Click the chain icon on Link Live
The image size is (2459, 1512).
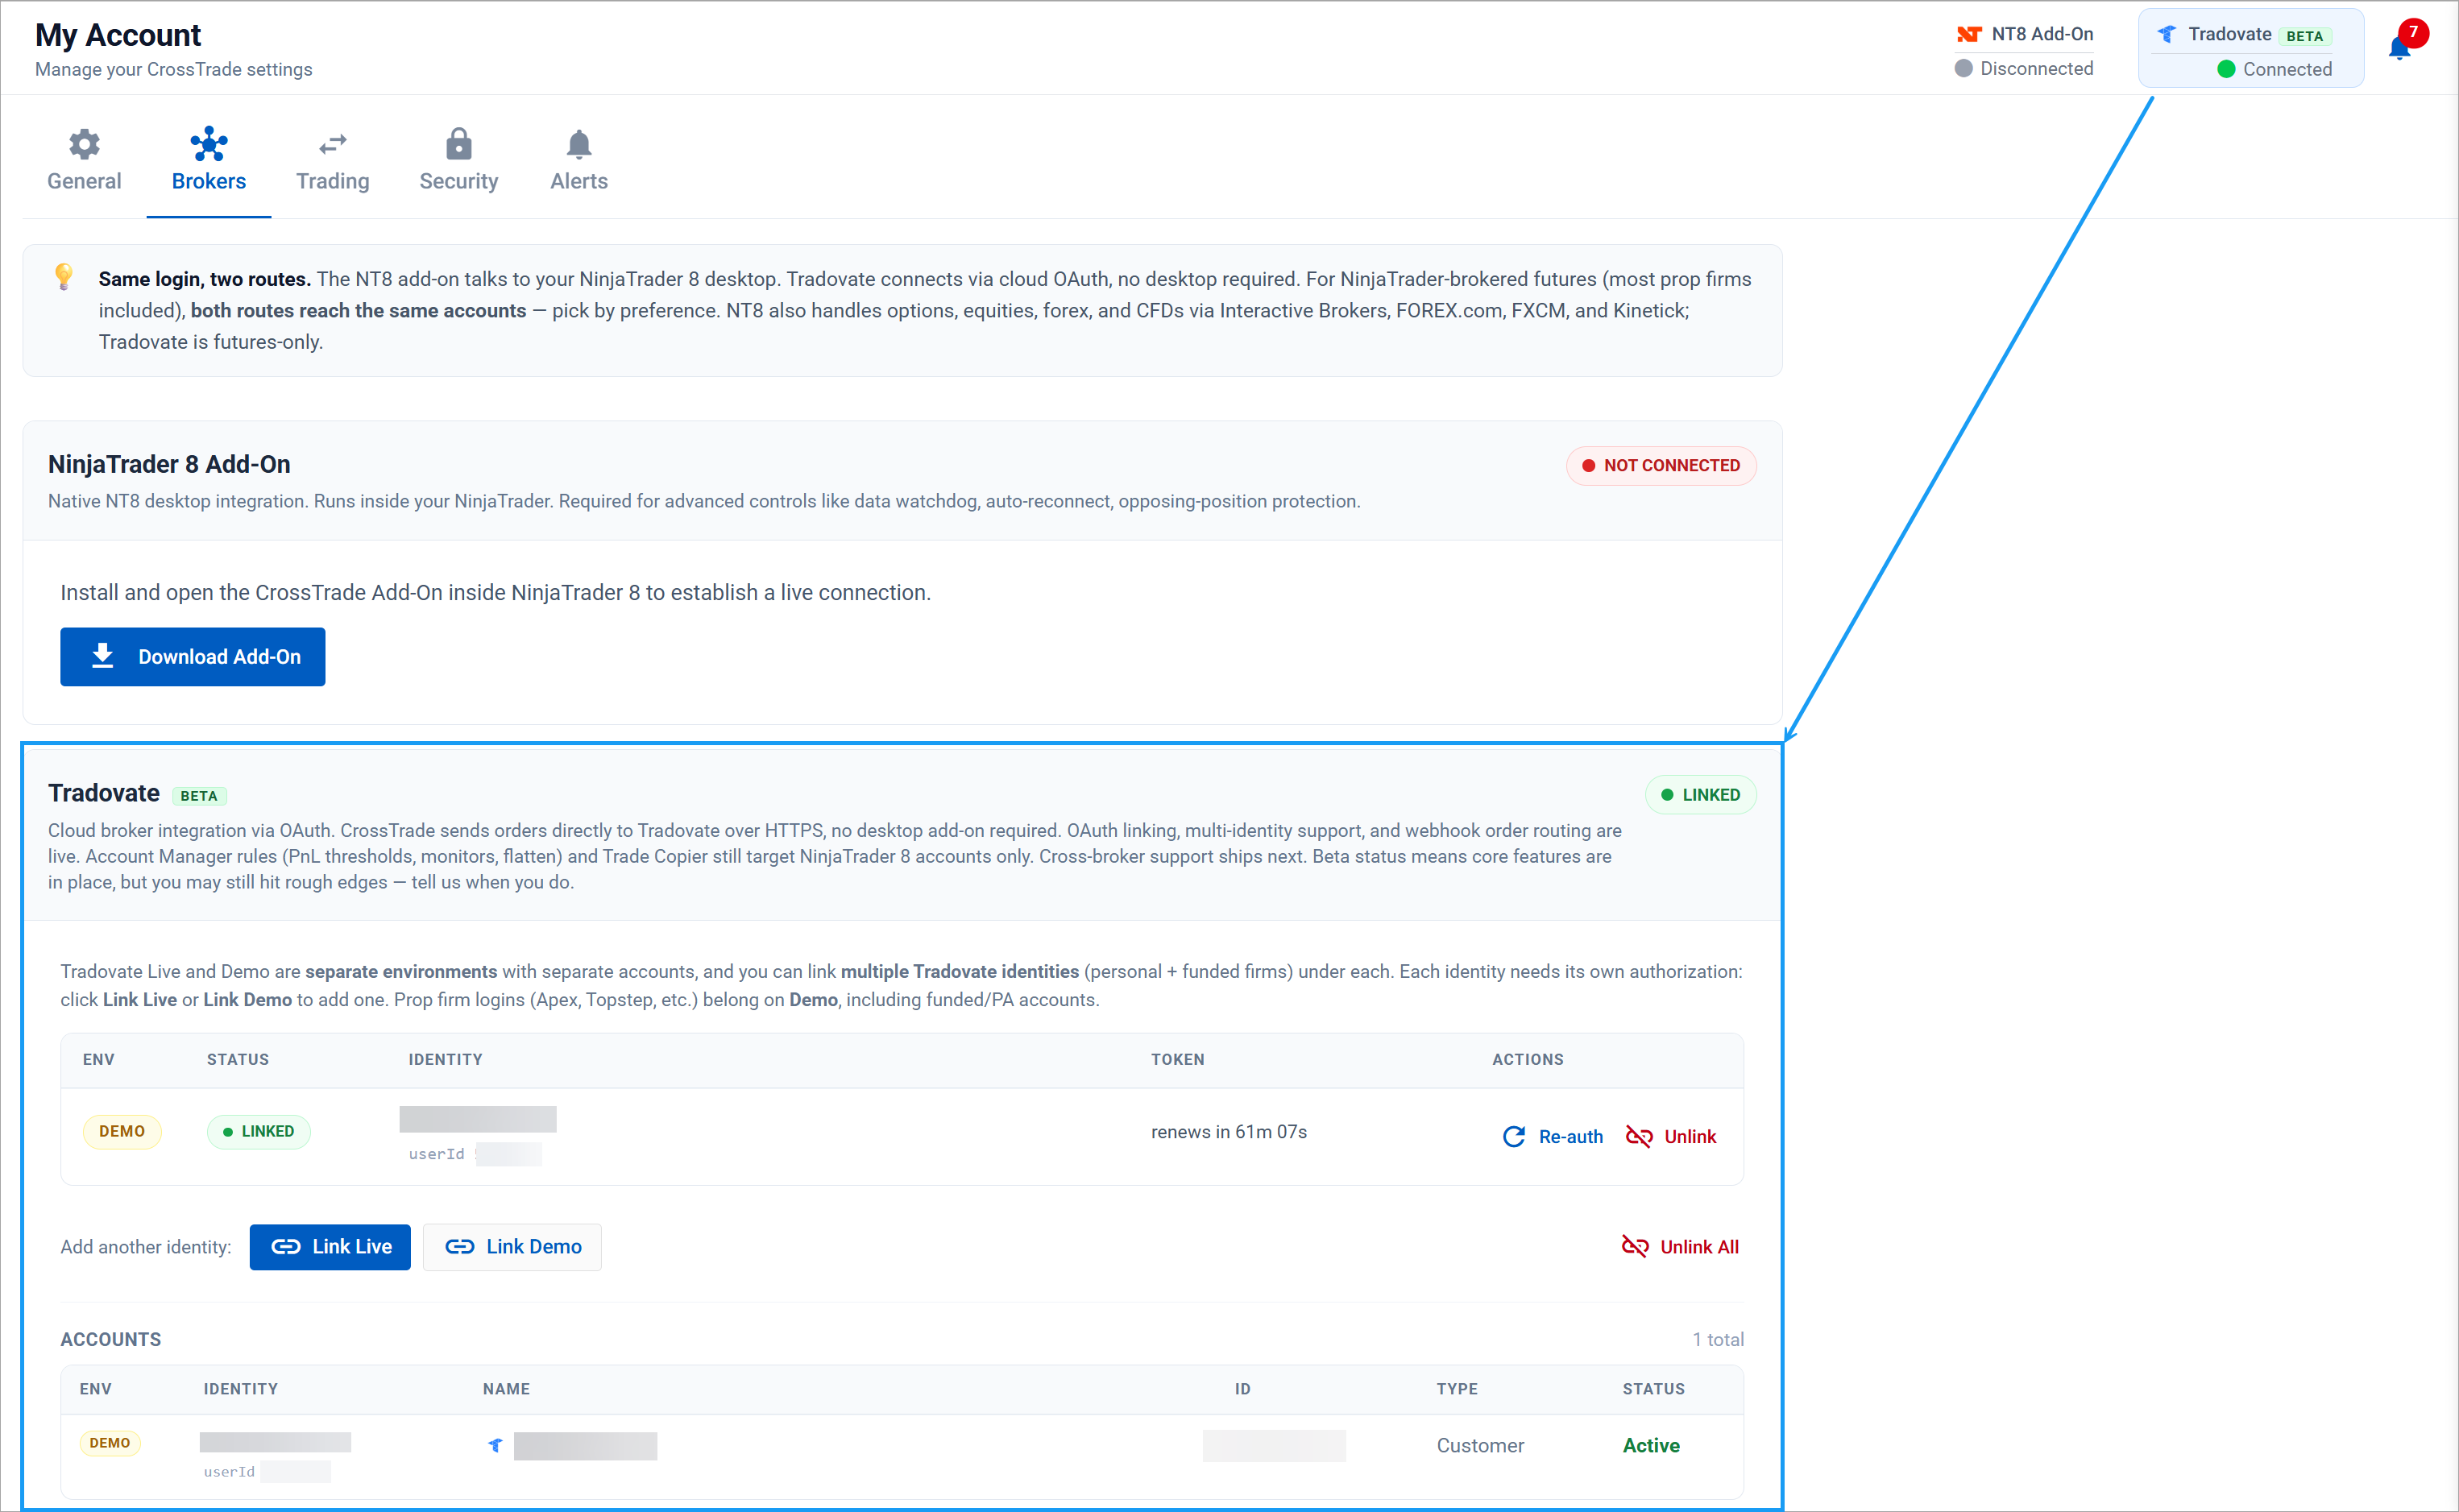click(x=286, y=1247)
